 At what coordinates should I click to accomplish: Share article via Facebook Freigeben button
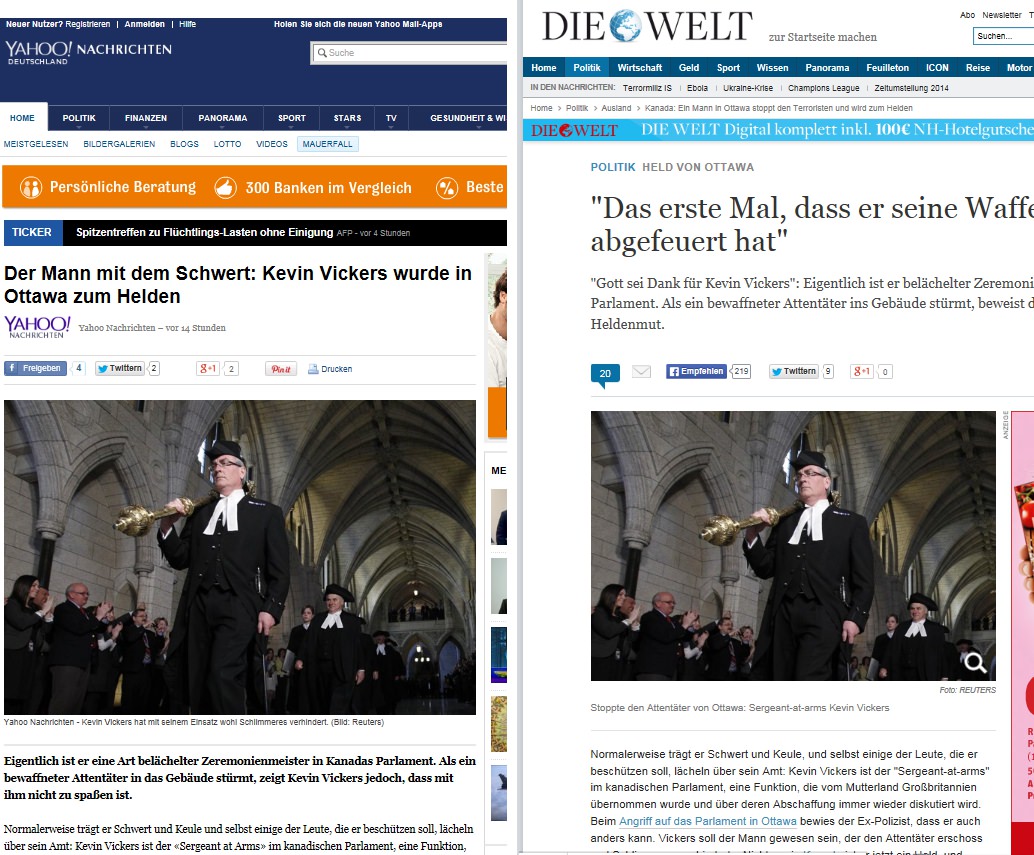[36, 369]
